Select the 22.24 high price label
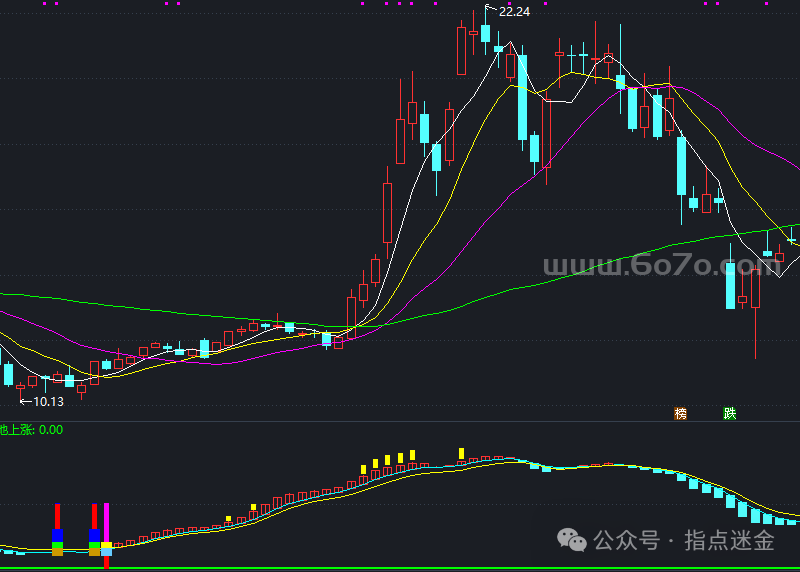The image size is (800, 572). 514,12
